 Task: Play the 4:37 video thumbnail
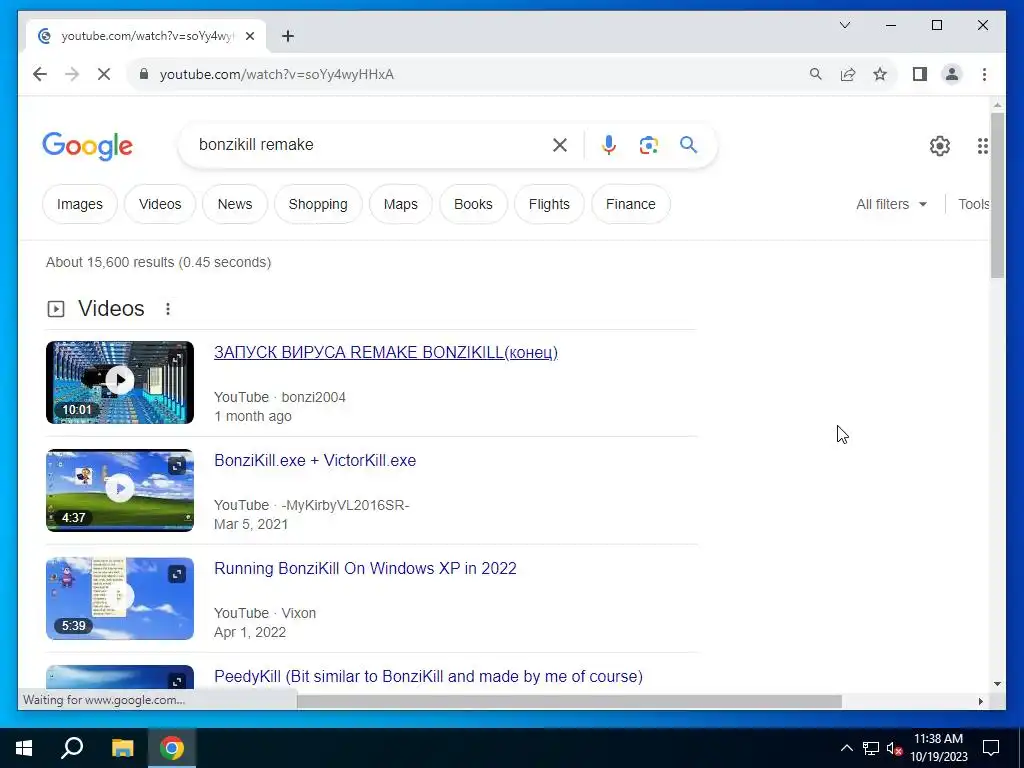120,488
